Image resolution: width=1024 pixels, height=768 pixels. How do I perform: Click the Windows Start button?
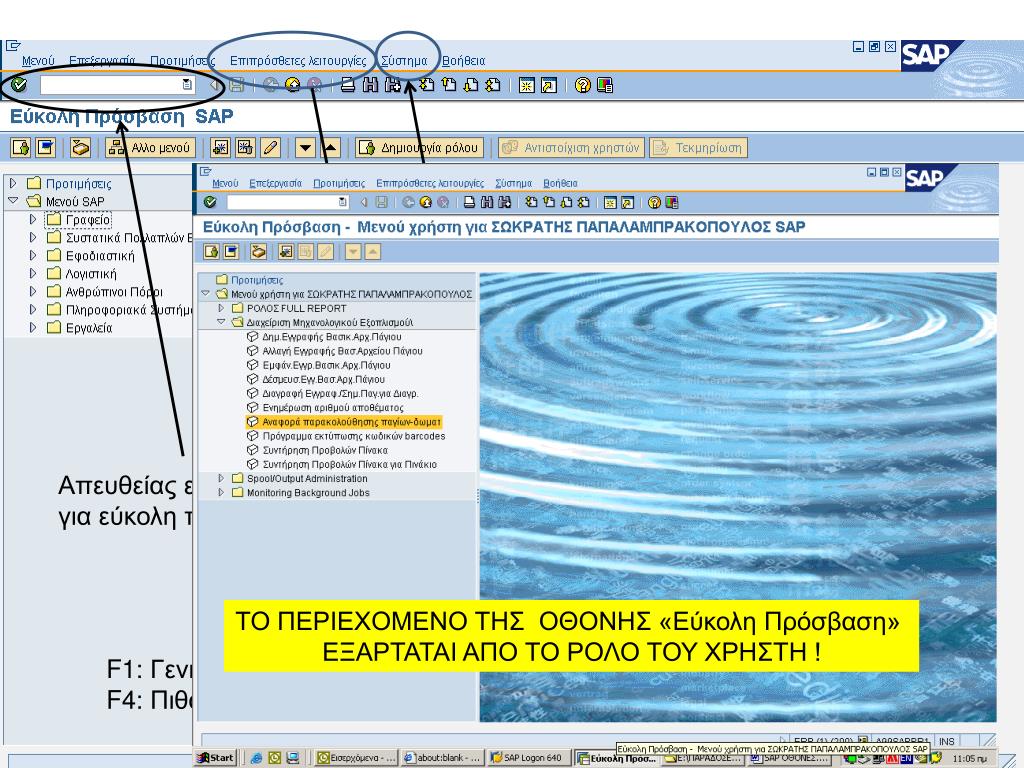[215, 758]
